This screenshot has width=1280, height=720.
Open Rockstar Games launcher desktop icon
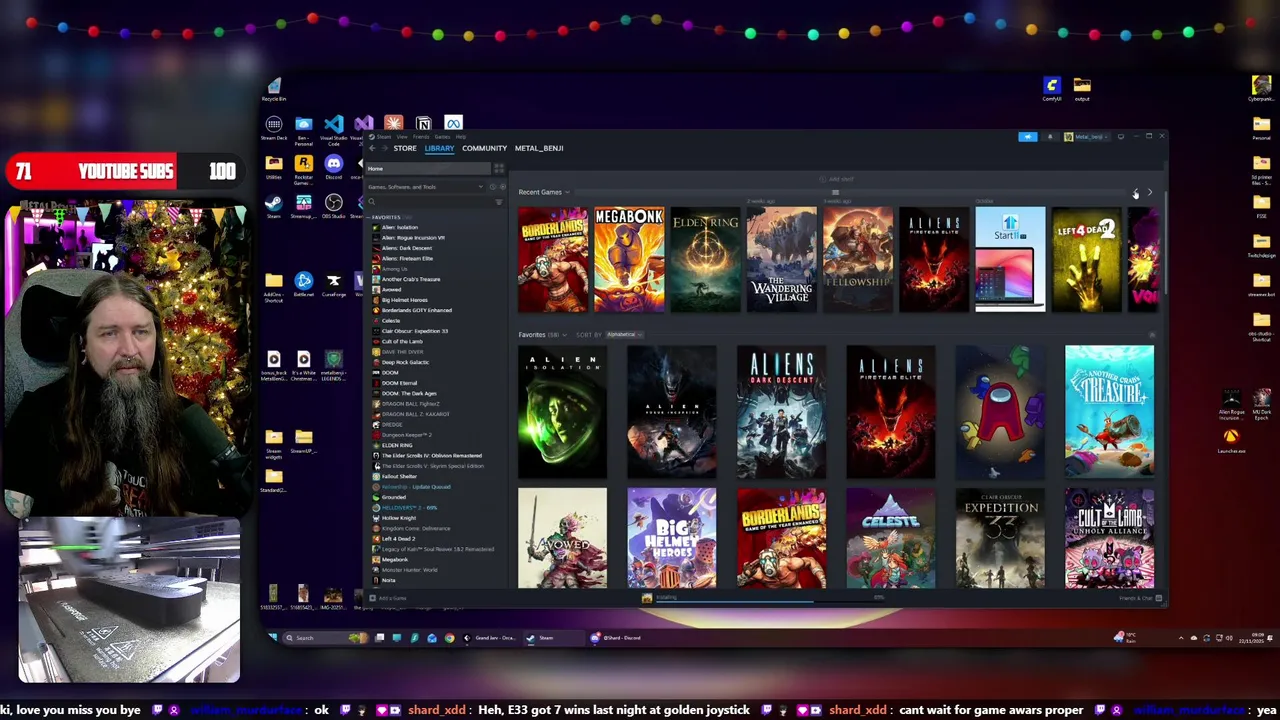pyautogui.click(x=304, y=168)
